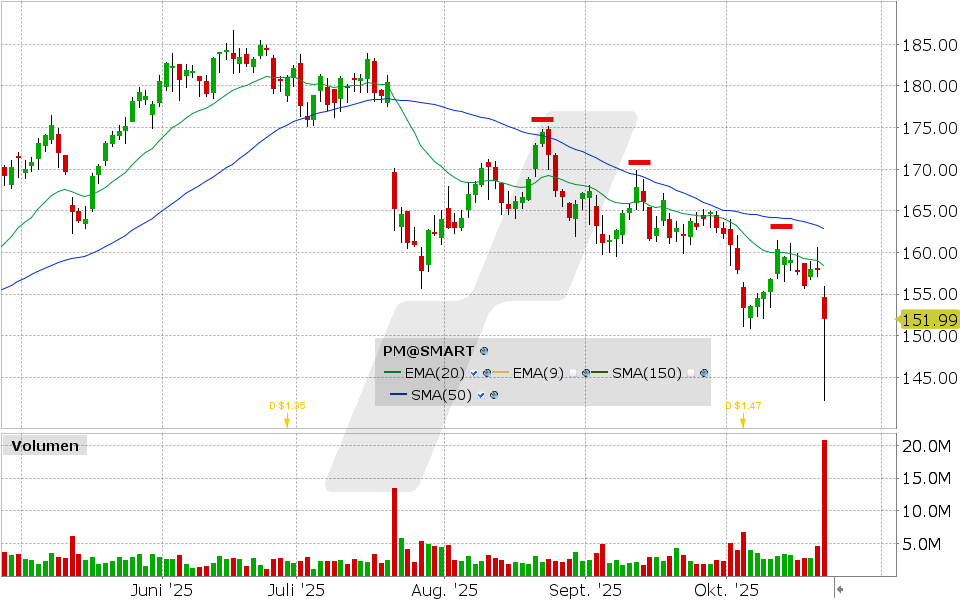The height and width of the screenshot is (600, 960).
Task: Click the red resistance marker near 163
Action: 781,226
